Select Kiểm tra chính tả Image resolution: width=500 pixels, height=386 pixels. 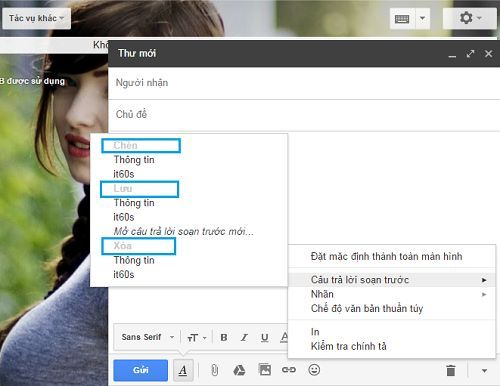392,346
